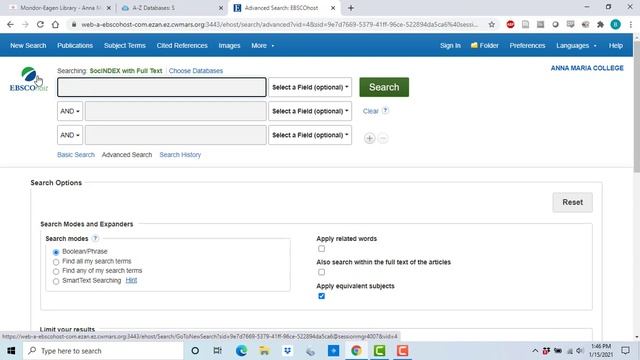The width and height of the screenshot is (640, 360).
Task: Open red Camtasia recorder on taskbar
Action: [402, 351]
